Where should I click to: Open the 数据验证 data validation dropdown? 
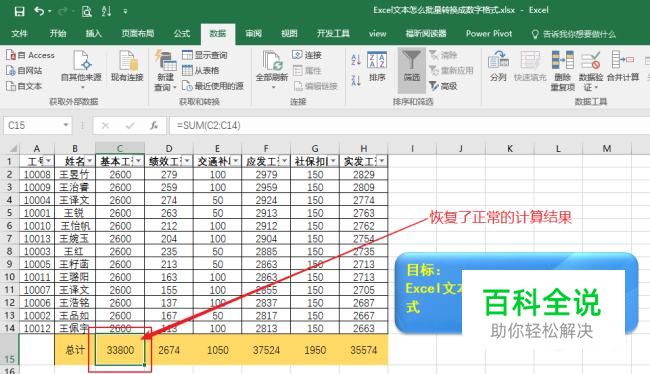(x=591, y=70)
